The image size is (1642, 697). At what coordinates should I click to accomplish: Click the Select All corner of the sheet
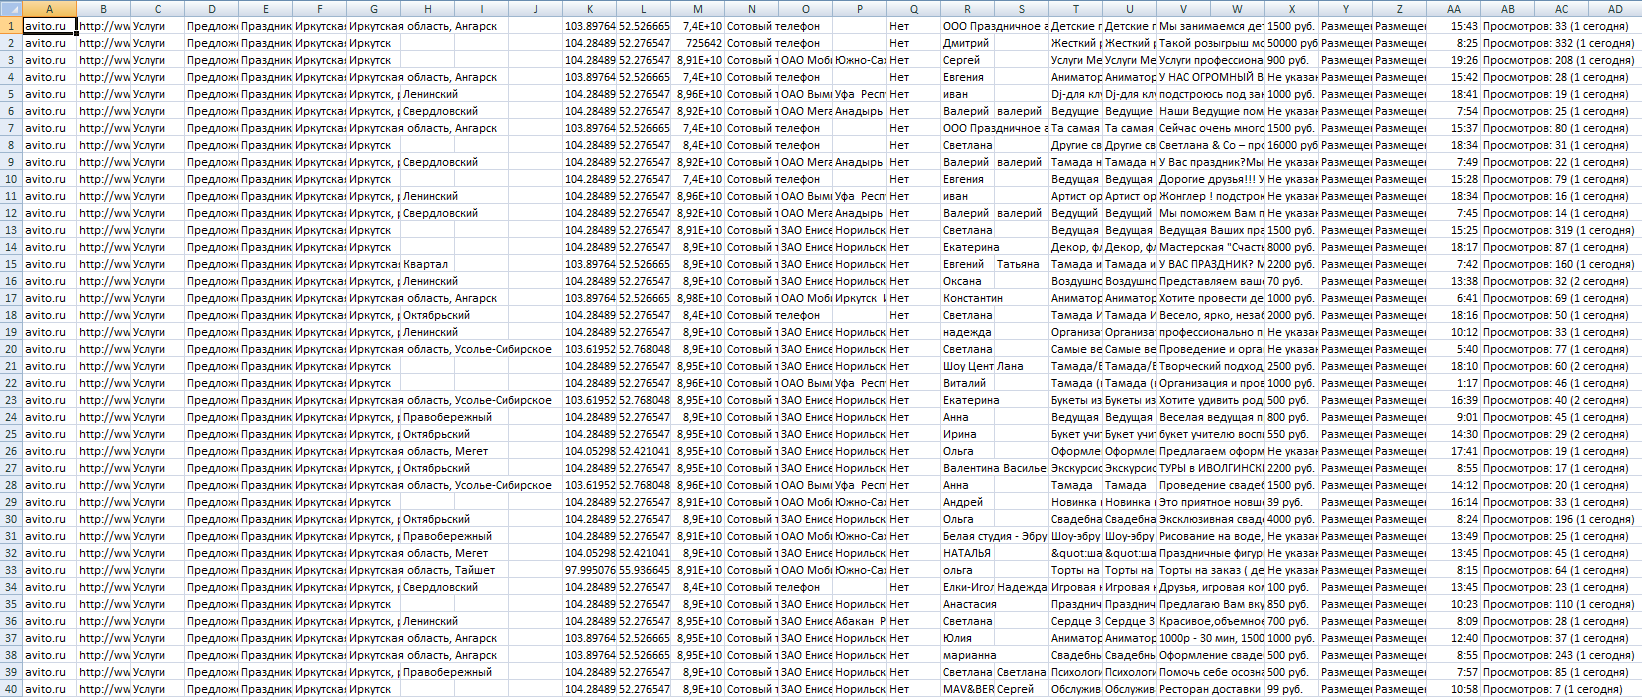click(x=11, y=9)
